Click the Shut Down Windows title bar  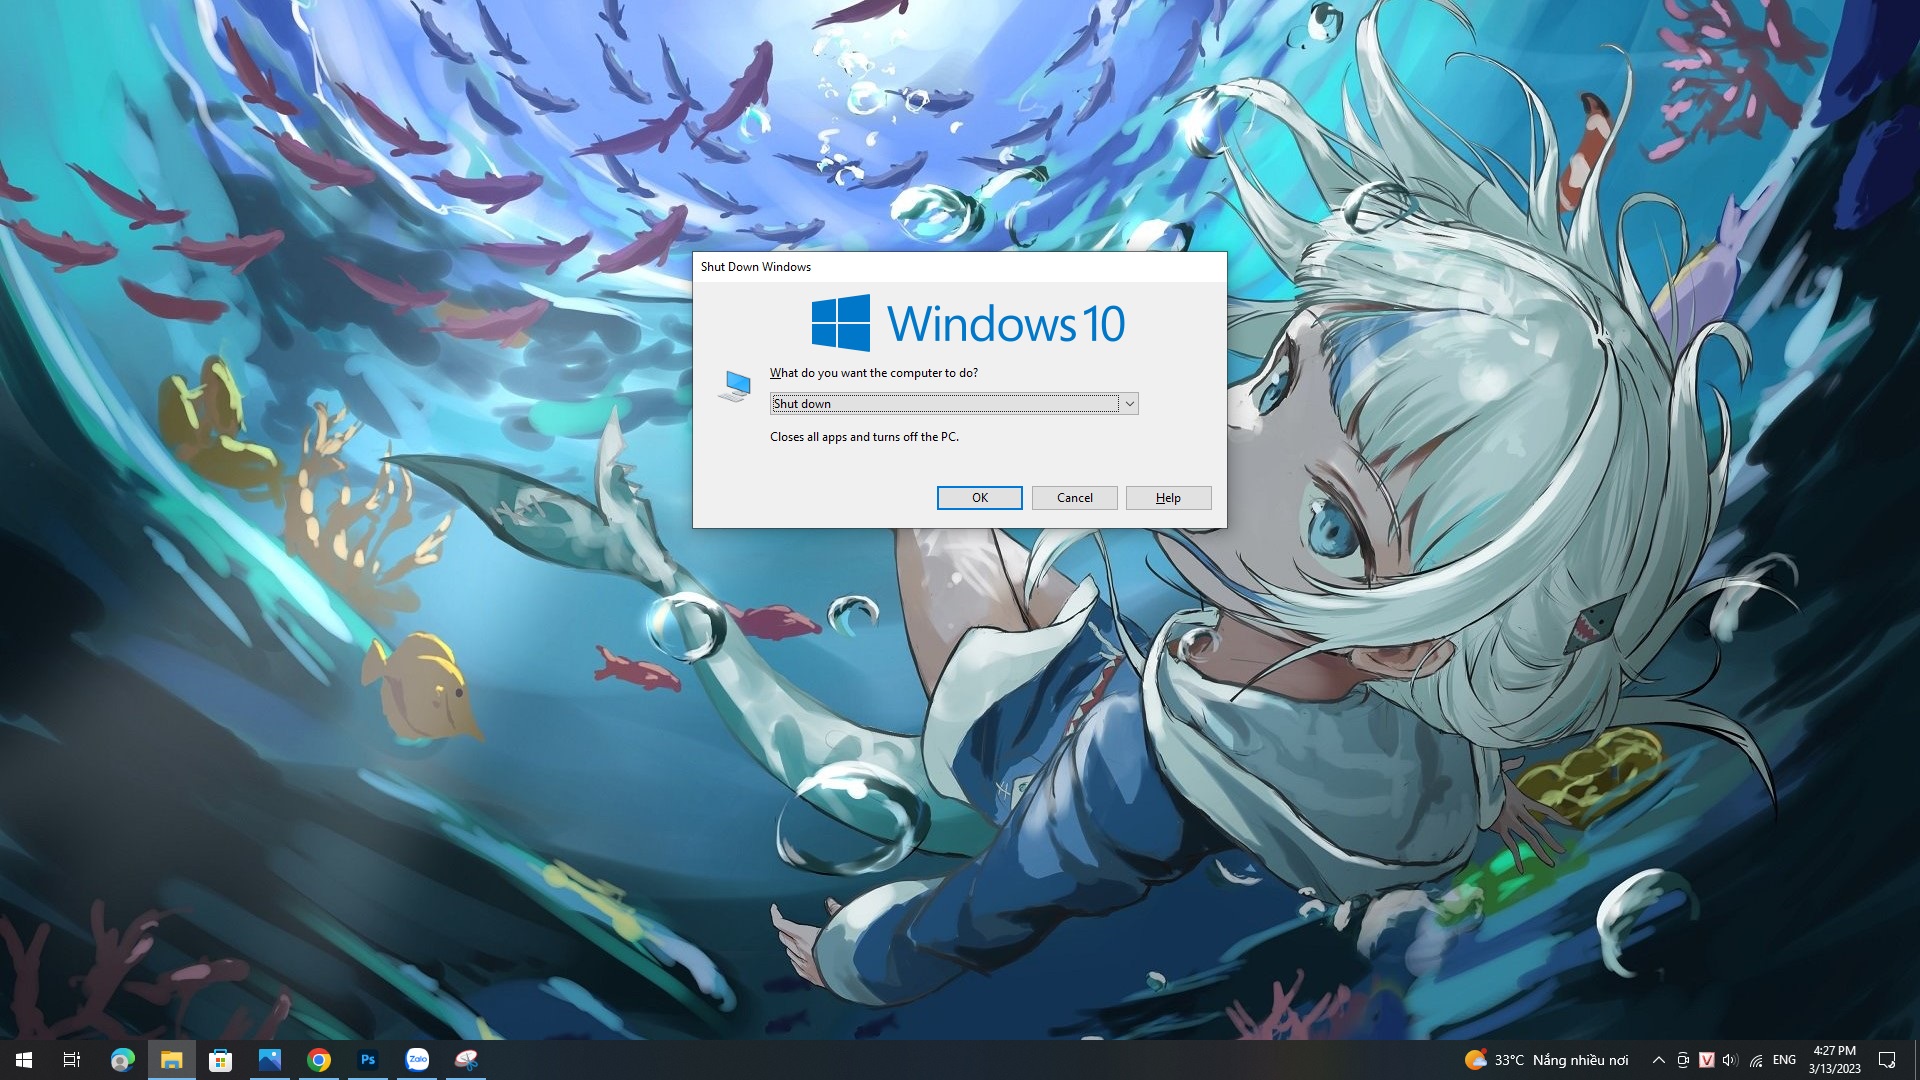(959, 267)
